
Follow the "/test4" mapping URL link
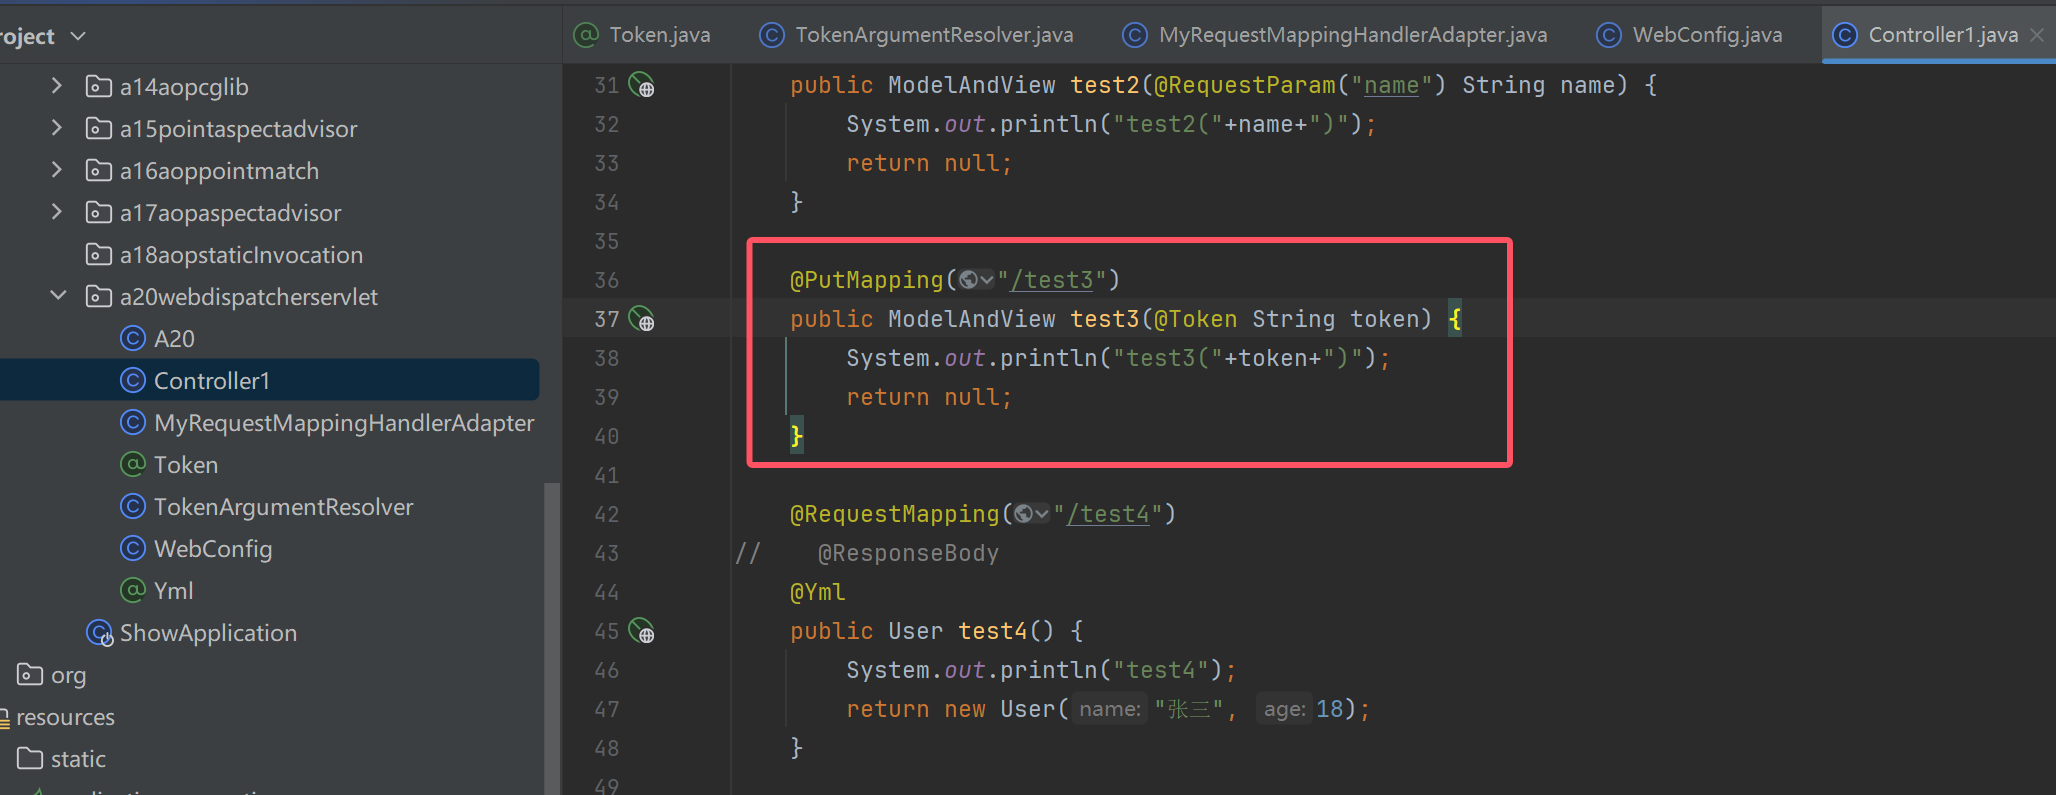1107,514
